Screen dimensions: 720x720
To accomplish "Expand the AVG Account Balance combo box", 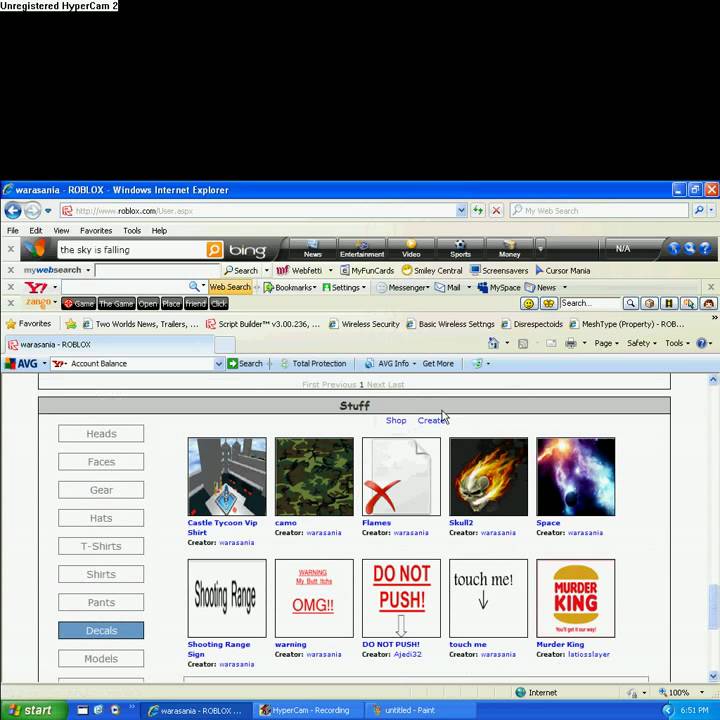I will tap(219, 364).
